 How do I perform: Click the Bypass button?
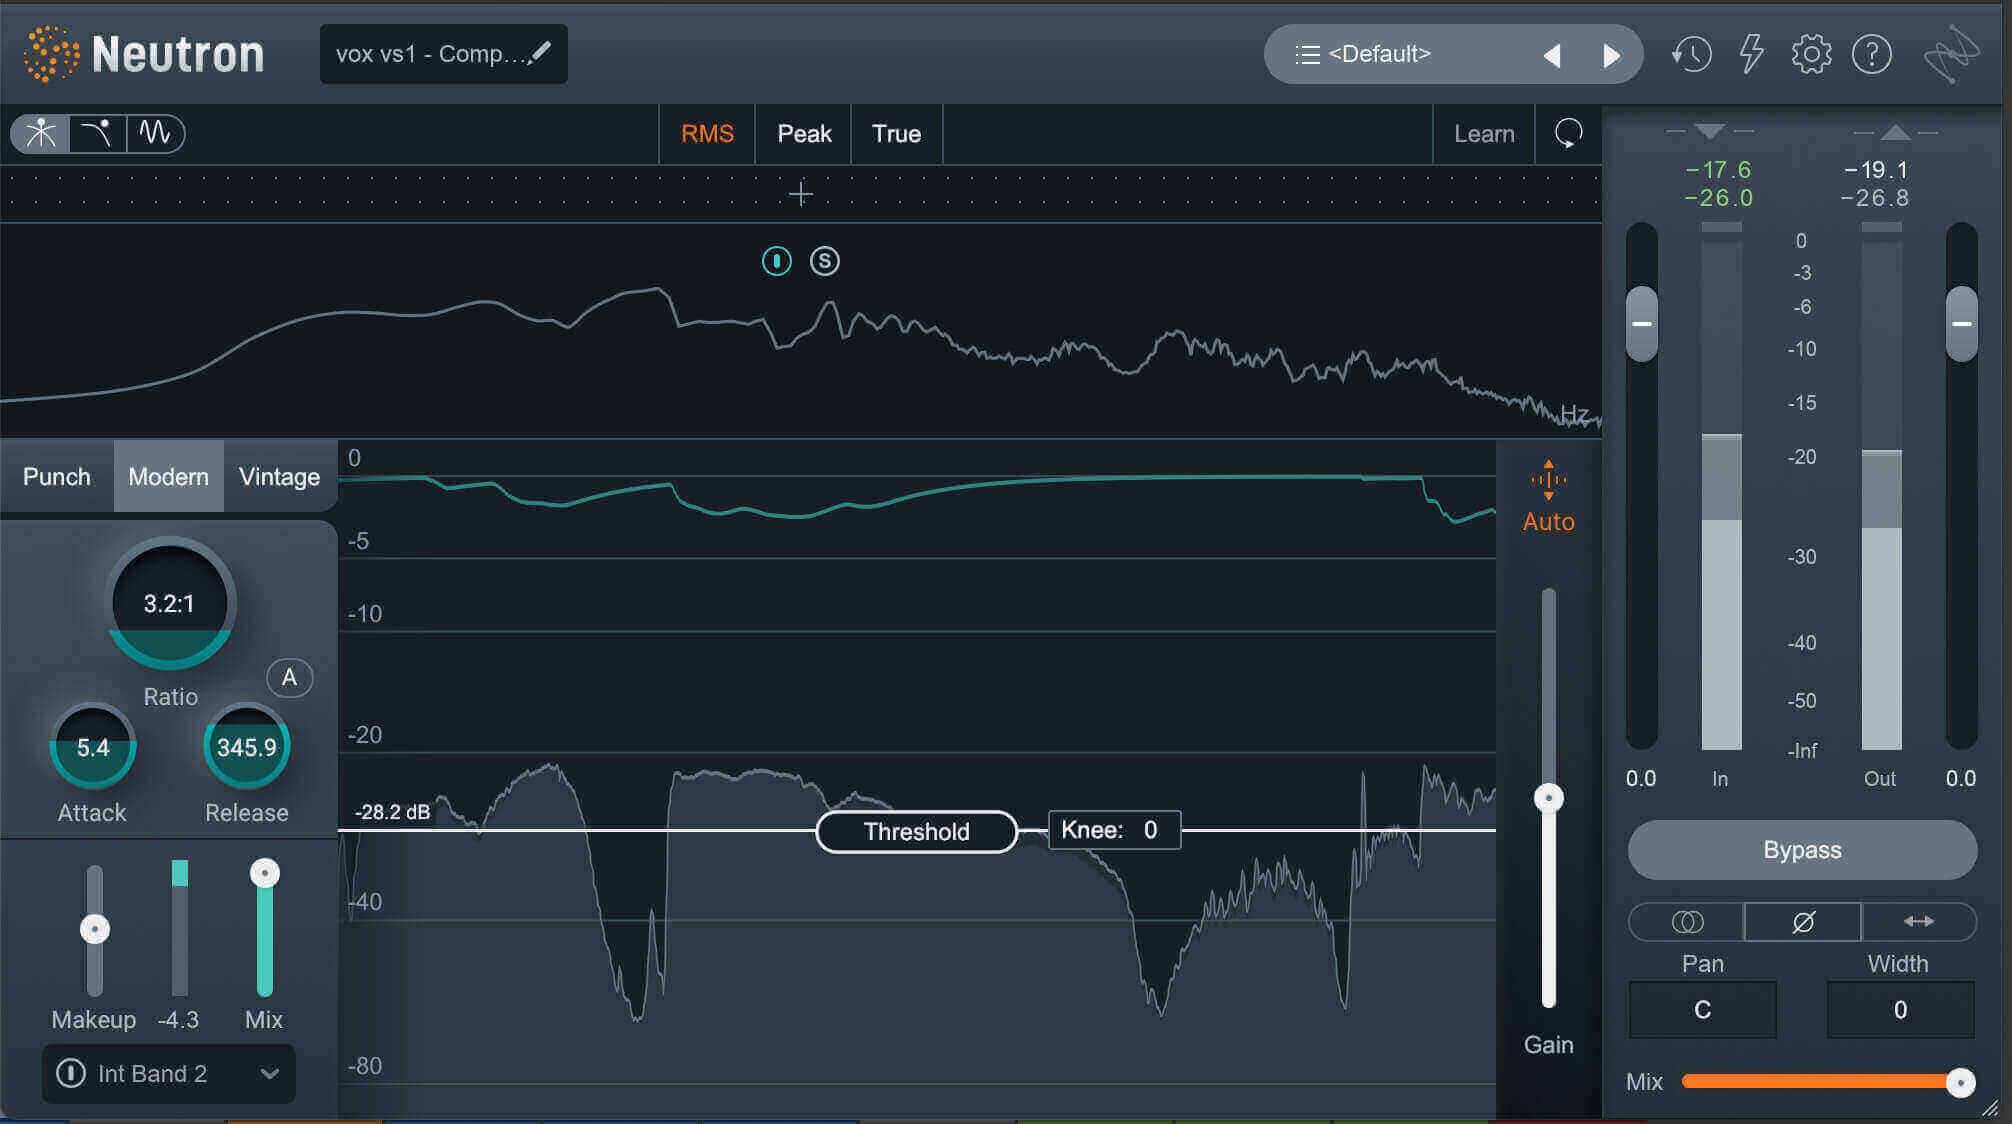[x=1802, y=850]
